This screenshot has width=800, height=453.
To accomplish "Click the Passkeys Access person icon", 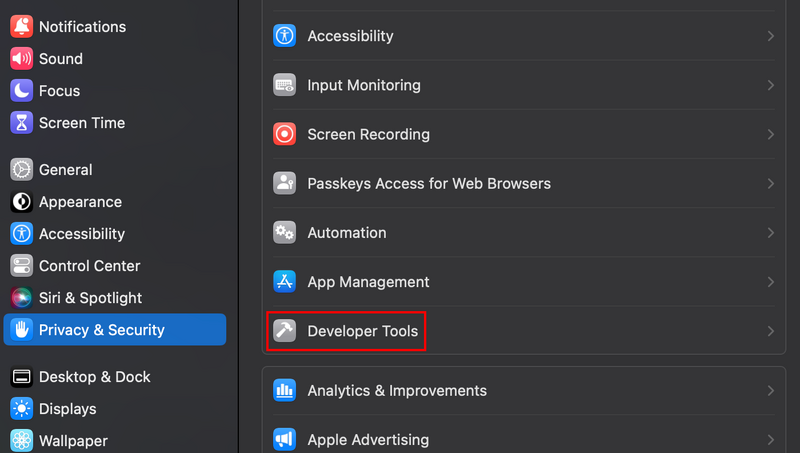I will 284,183.
